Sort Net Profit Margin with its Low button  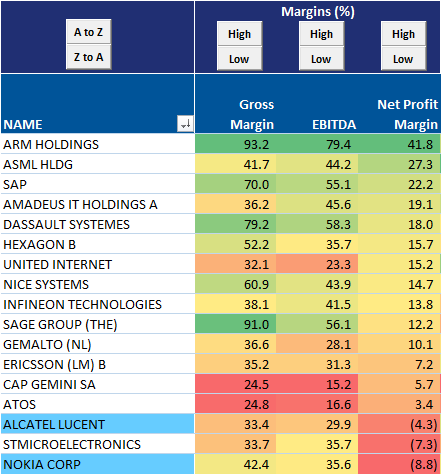(x=403, y=59)
